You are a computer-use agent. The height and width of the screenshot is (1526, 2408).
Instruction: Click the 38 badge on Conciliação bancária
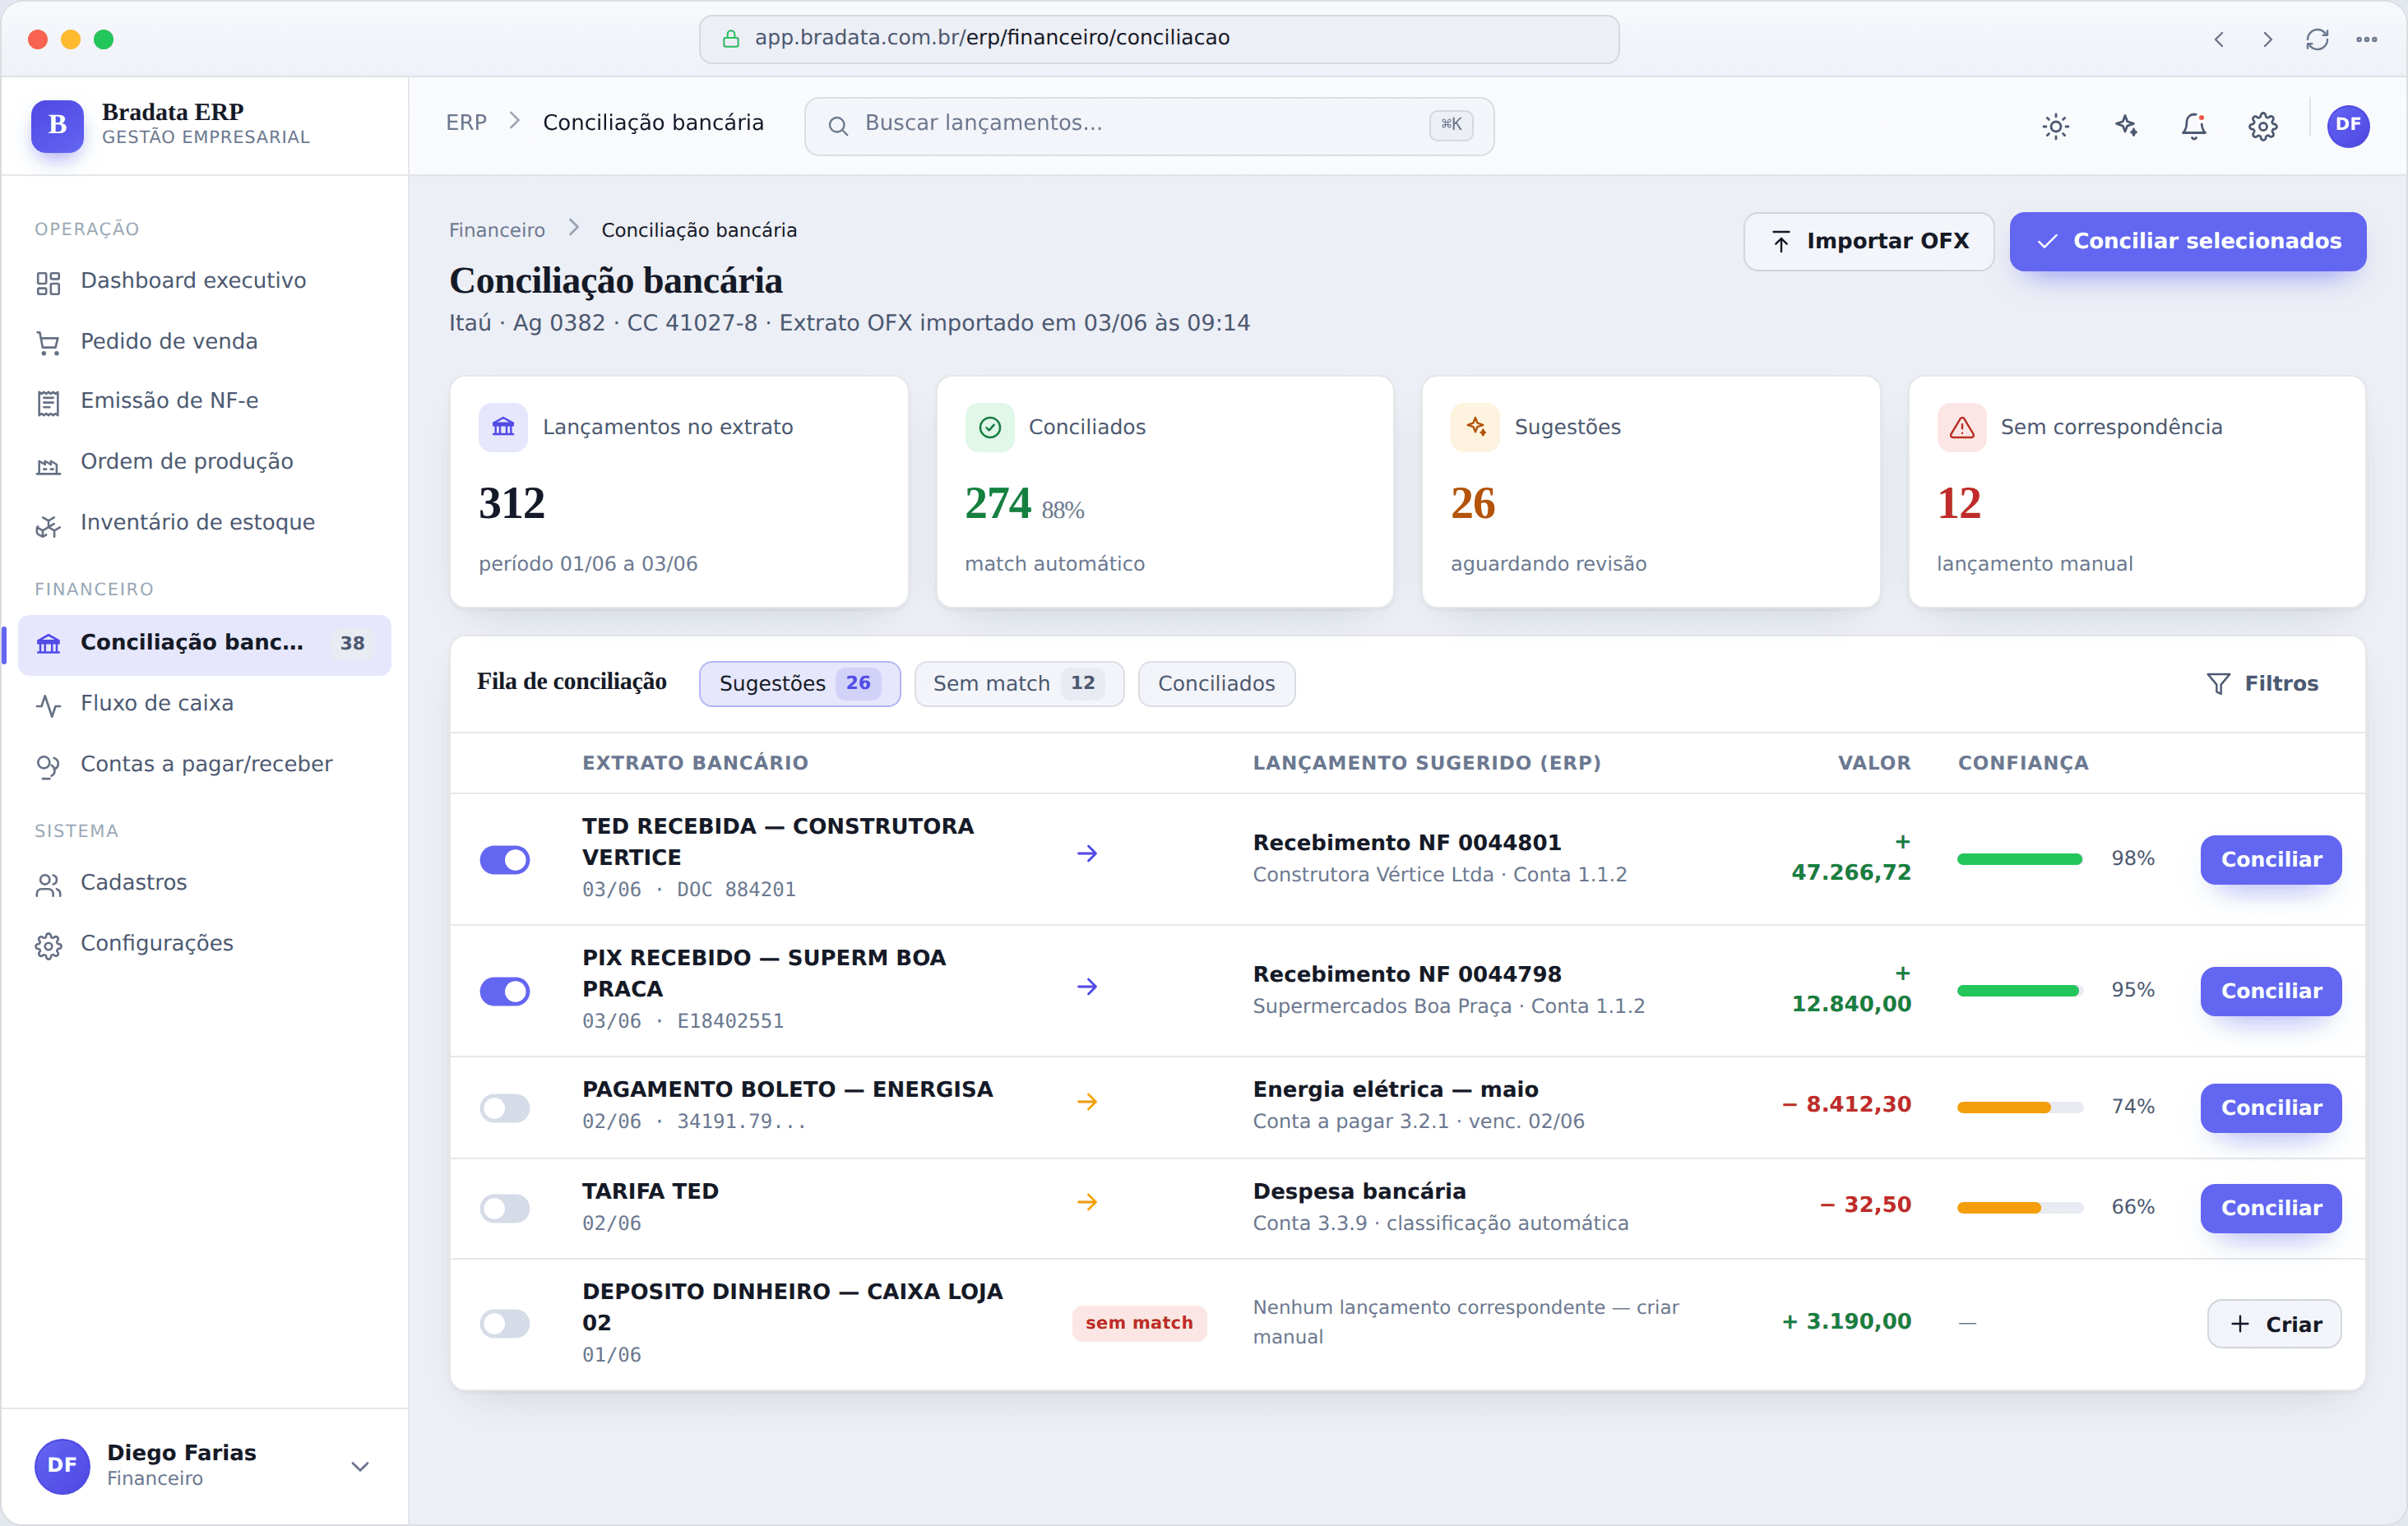point(352,644)
